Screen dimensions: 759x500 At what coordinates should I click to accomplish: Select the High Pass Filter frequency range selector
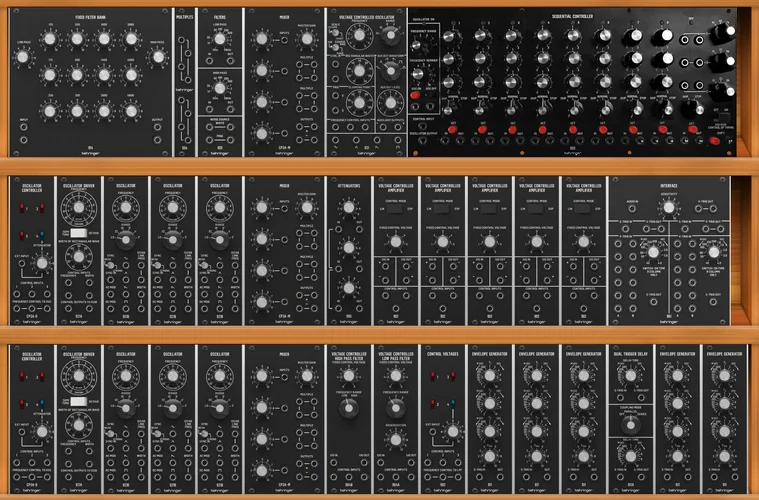point(349,408)
